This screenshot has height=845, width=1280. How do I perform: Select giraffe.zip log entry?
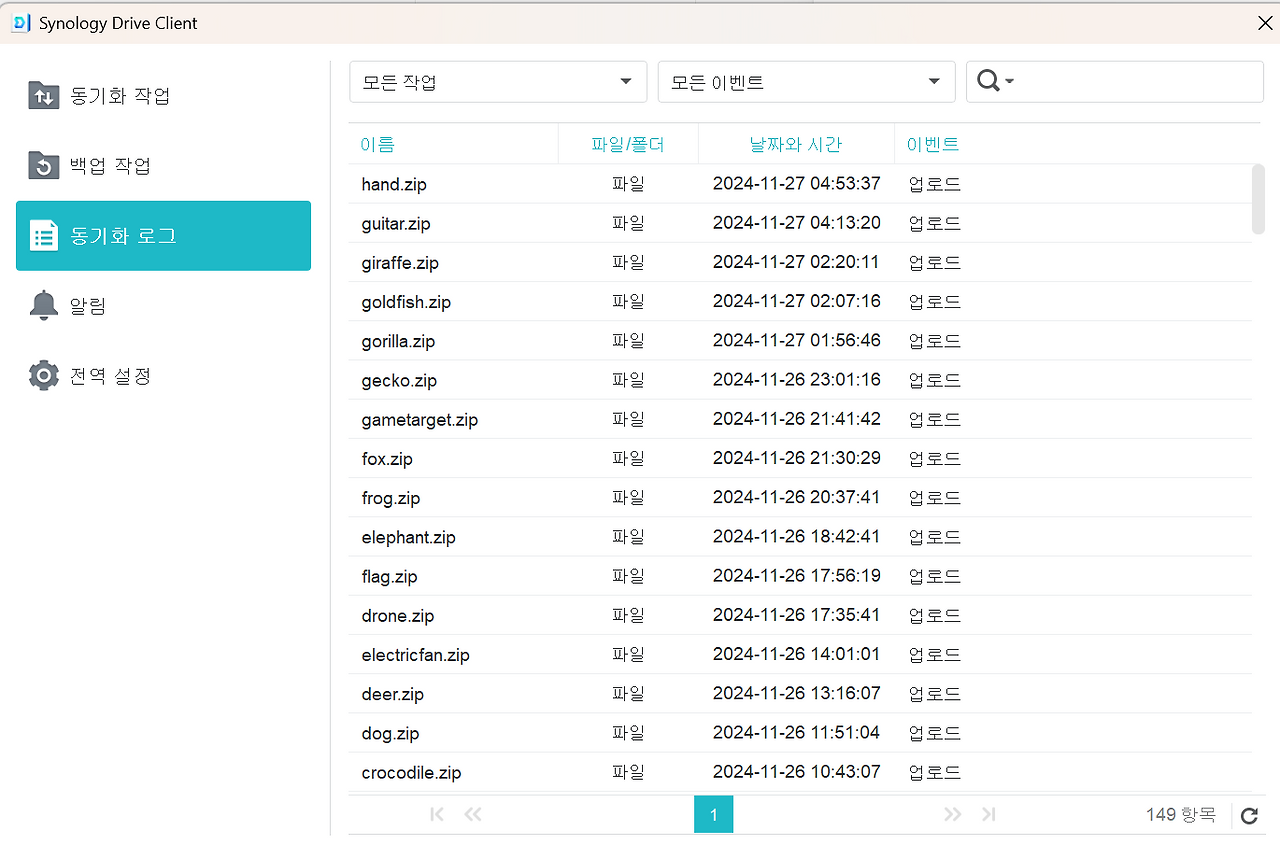[x=800, y=262]
